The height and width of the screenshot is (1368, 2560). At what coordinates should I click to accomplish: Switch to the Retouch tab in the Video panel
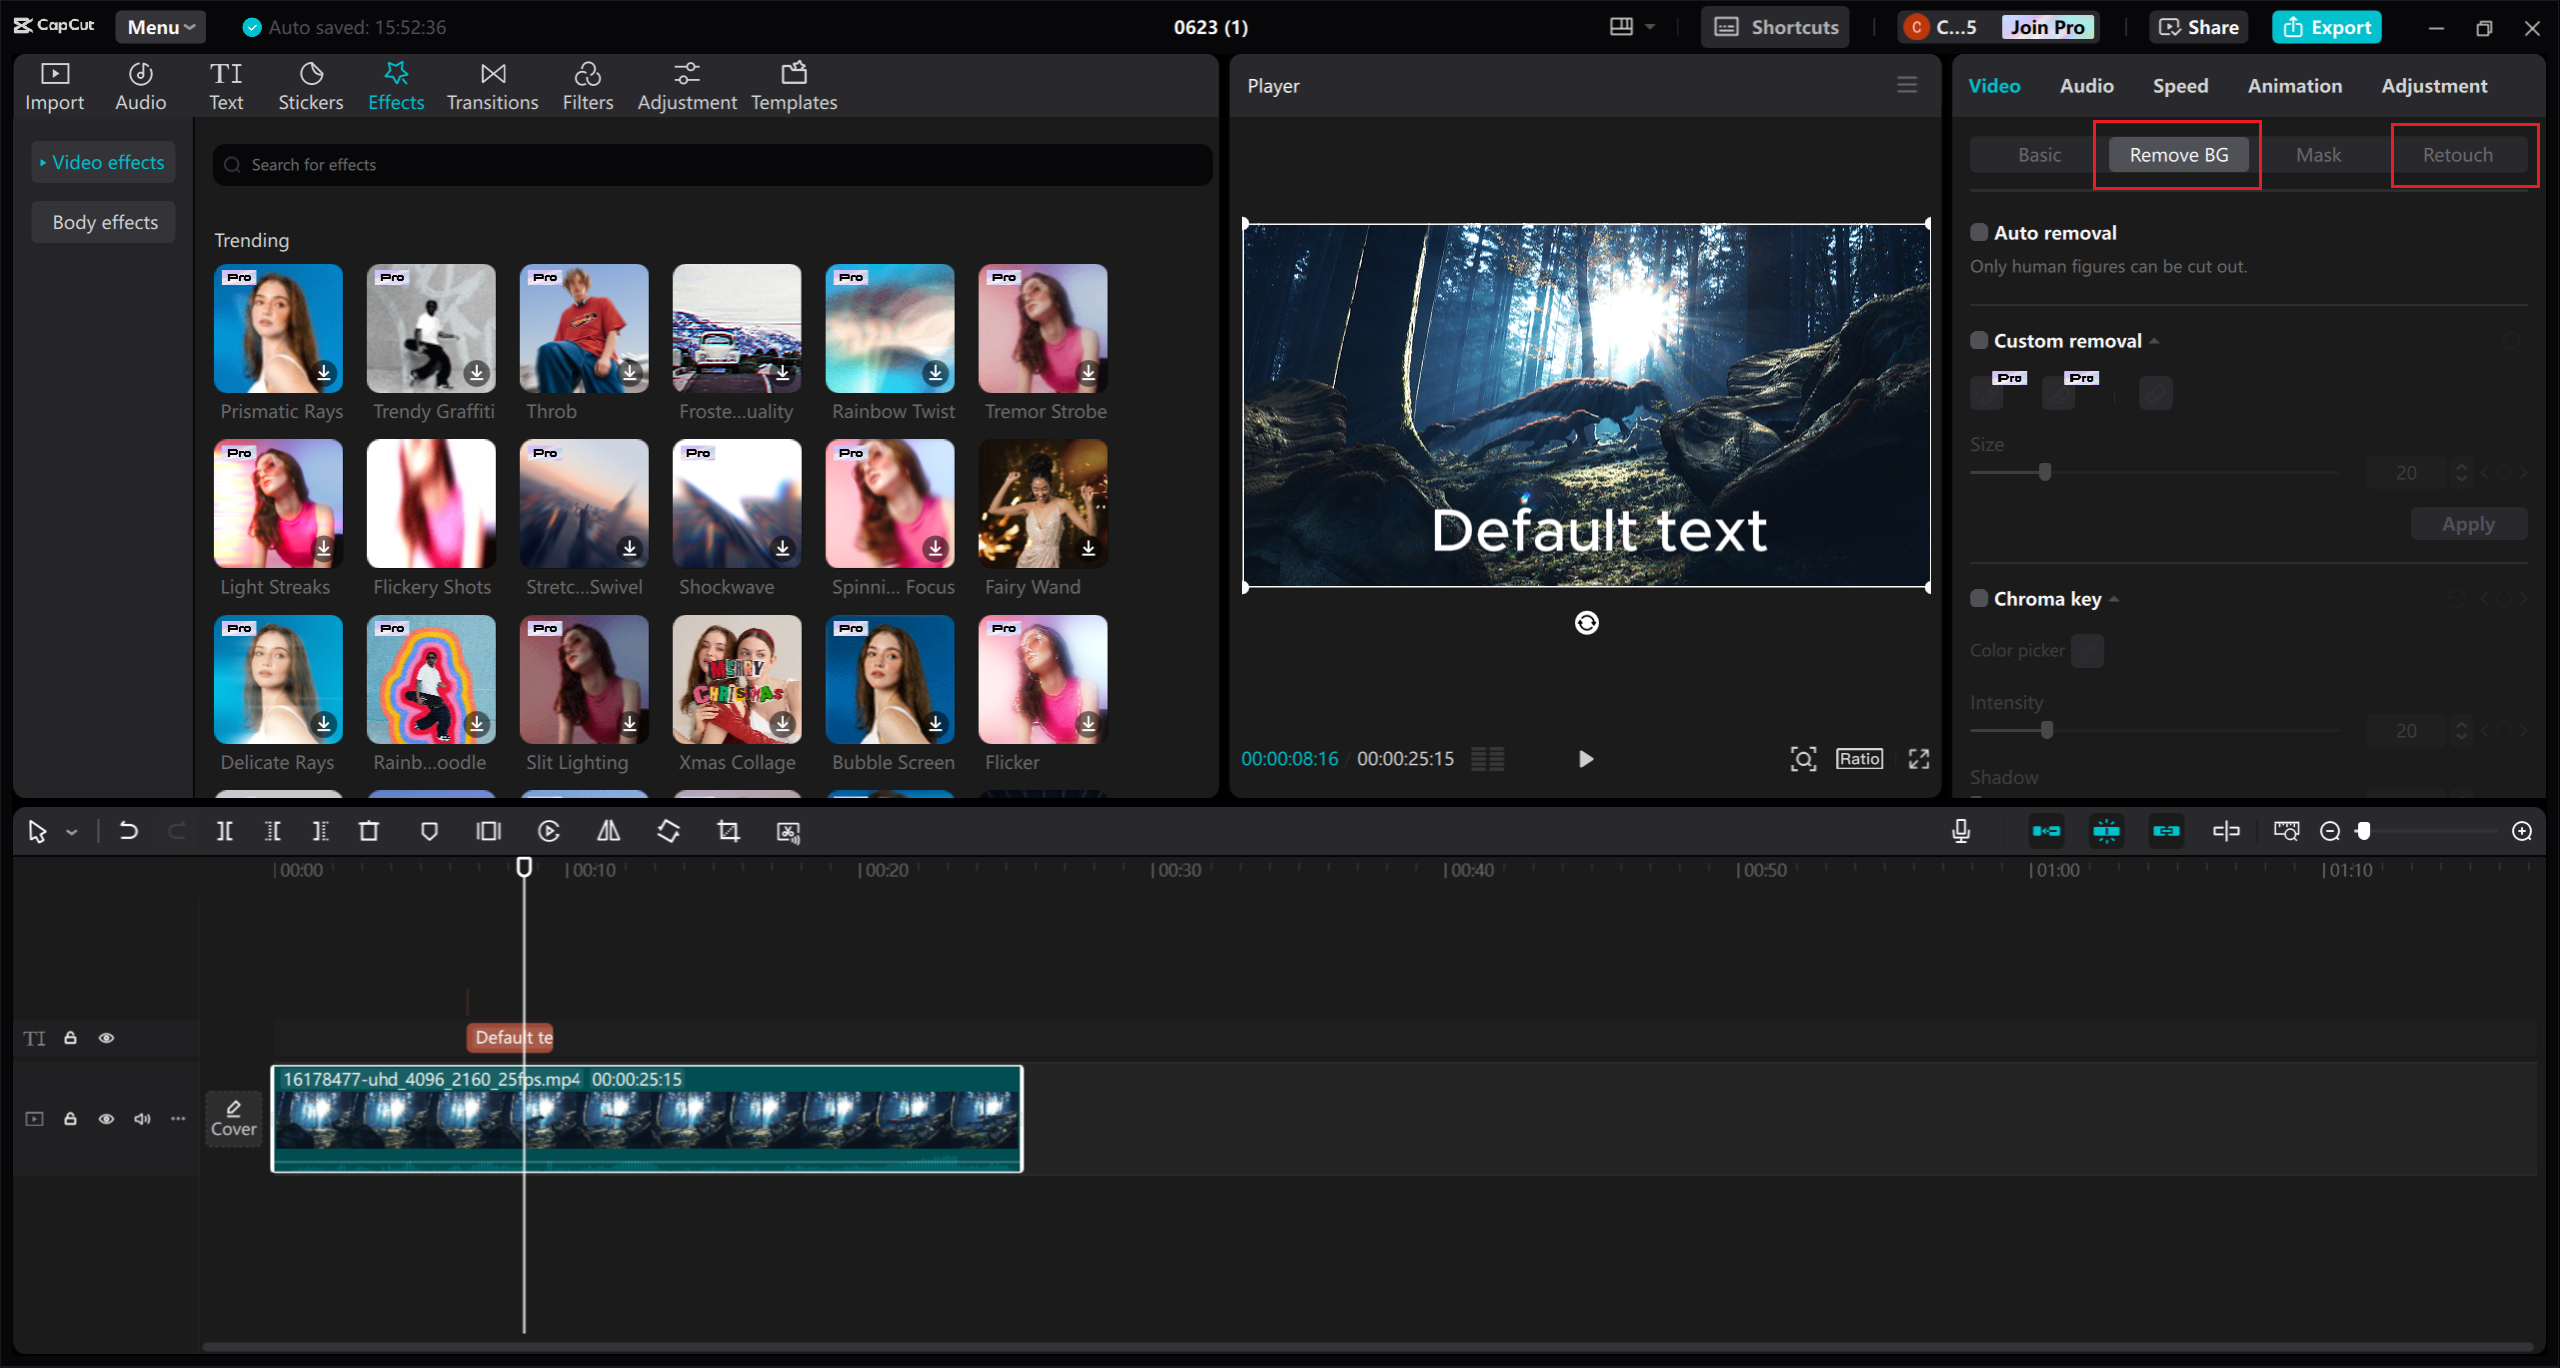[x=2459, y=154]
